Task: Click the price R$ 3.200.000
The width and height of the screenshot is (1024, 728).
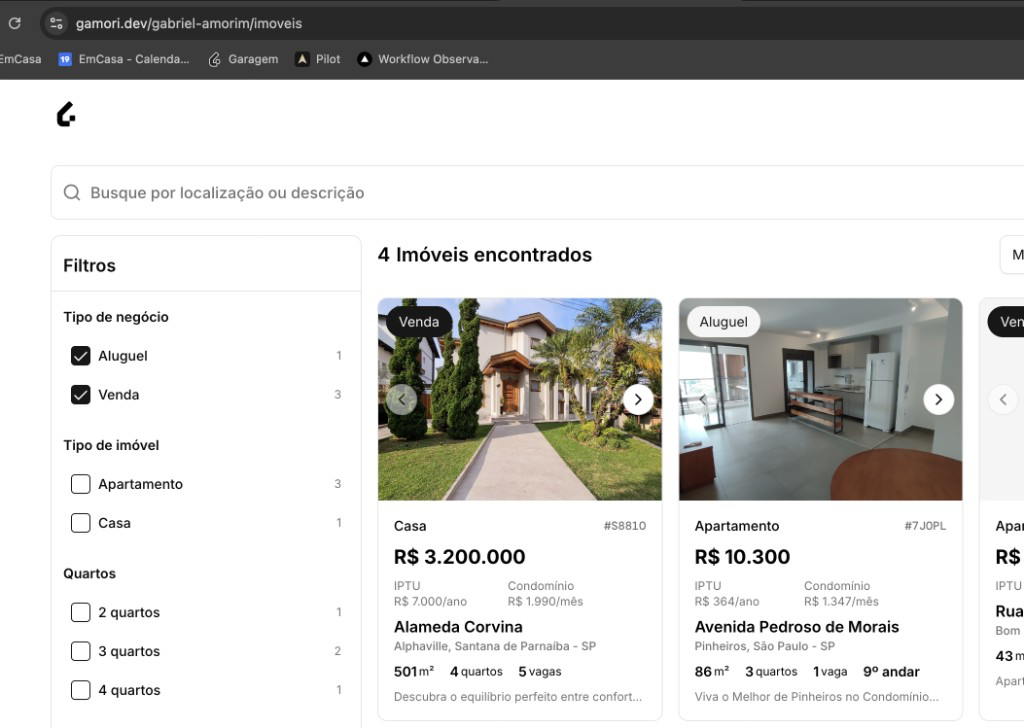Action: pos(459,557)
